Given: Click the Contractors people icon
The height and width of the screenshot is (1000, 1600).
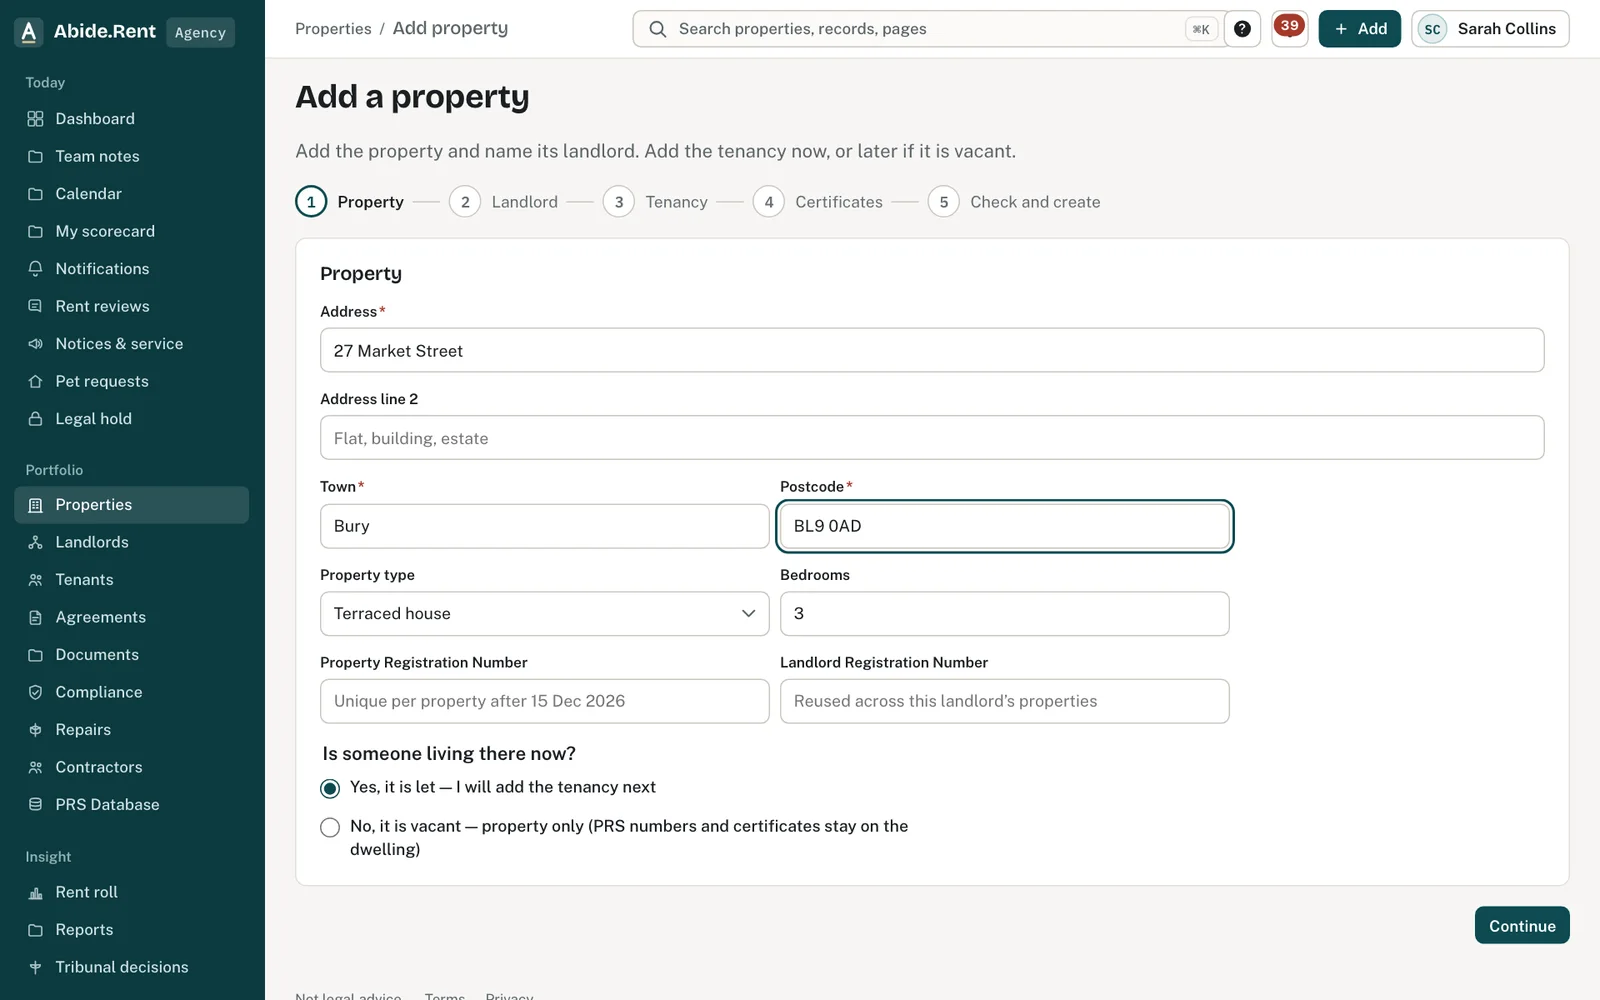Looking at the screenshot, I should pos(35,767).
